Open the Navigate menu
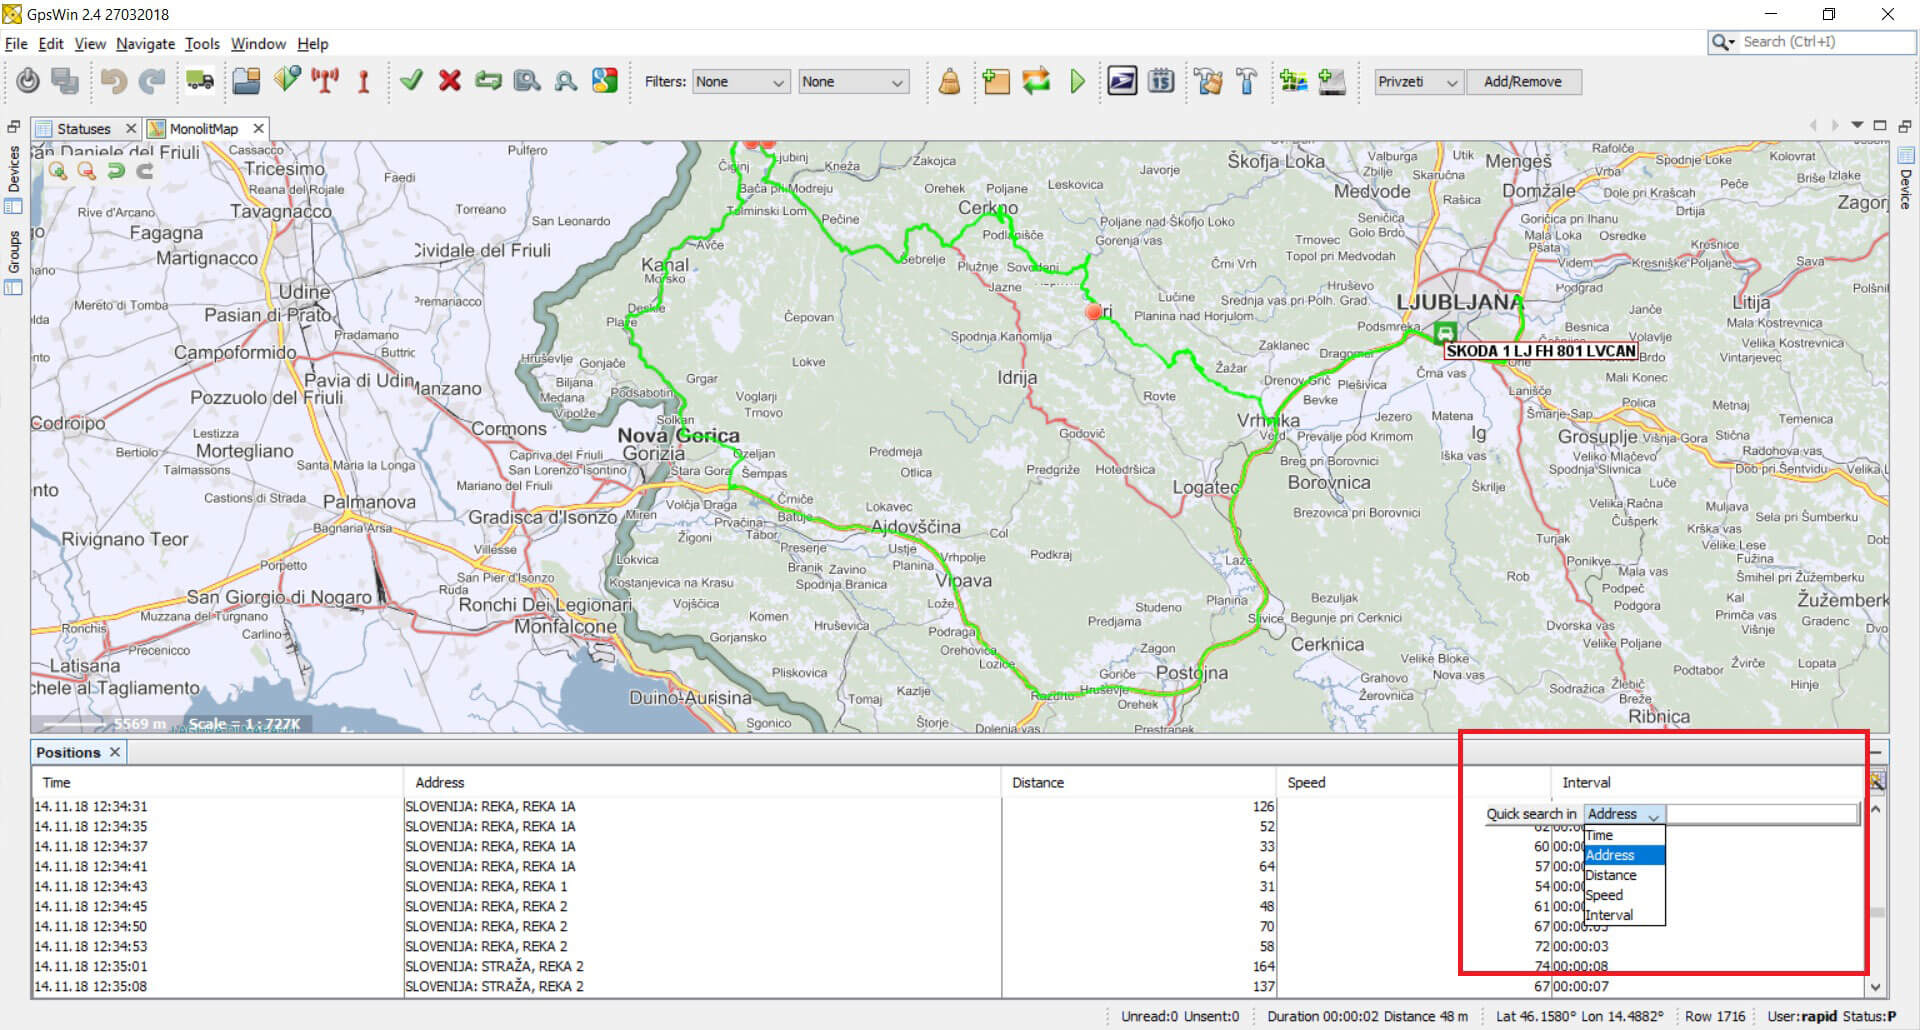This screenshot has height=1030, width=1920. [x=145, y=44]
